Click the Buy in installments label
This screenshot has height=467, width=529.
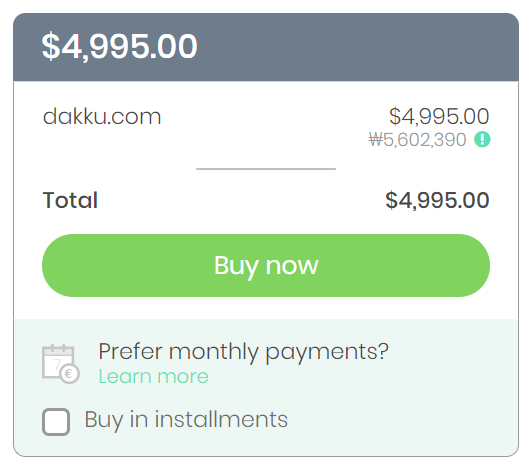click(186, 420)
